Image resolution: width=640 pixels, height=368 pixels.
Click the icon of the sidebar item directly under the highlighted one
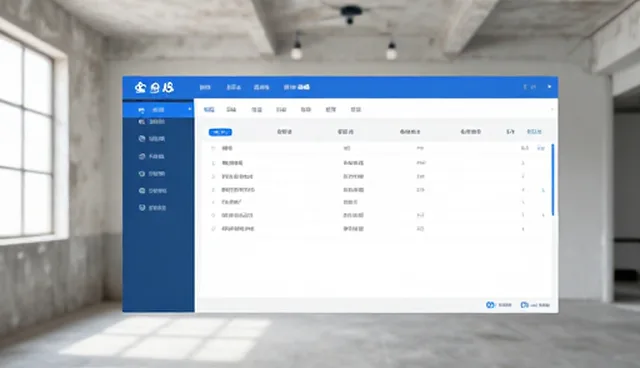coord(142,122)
